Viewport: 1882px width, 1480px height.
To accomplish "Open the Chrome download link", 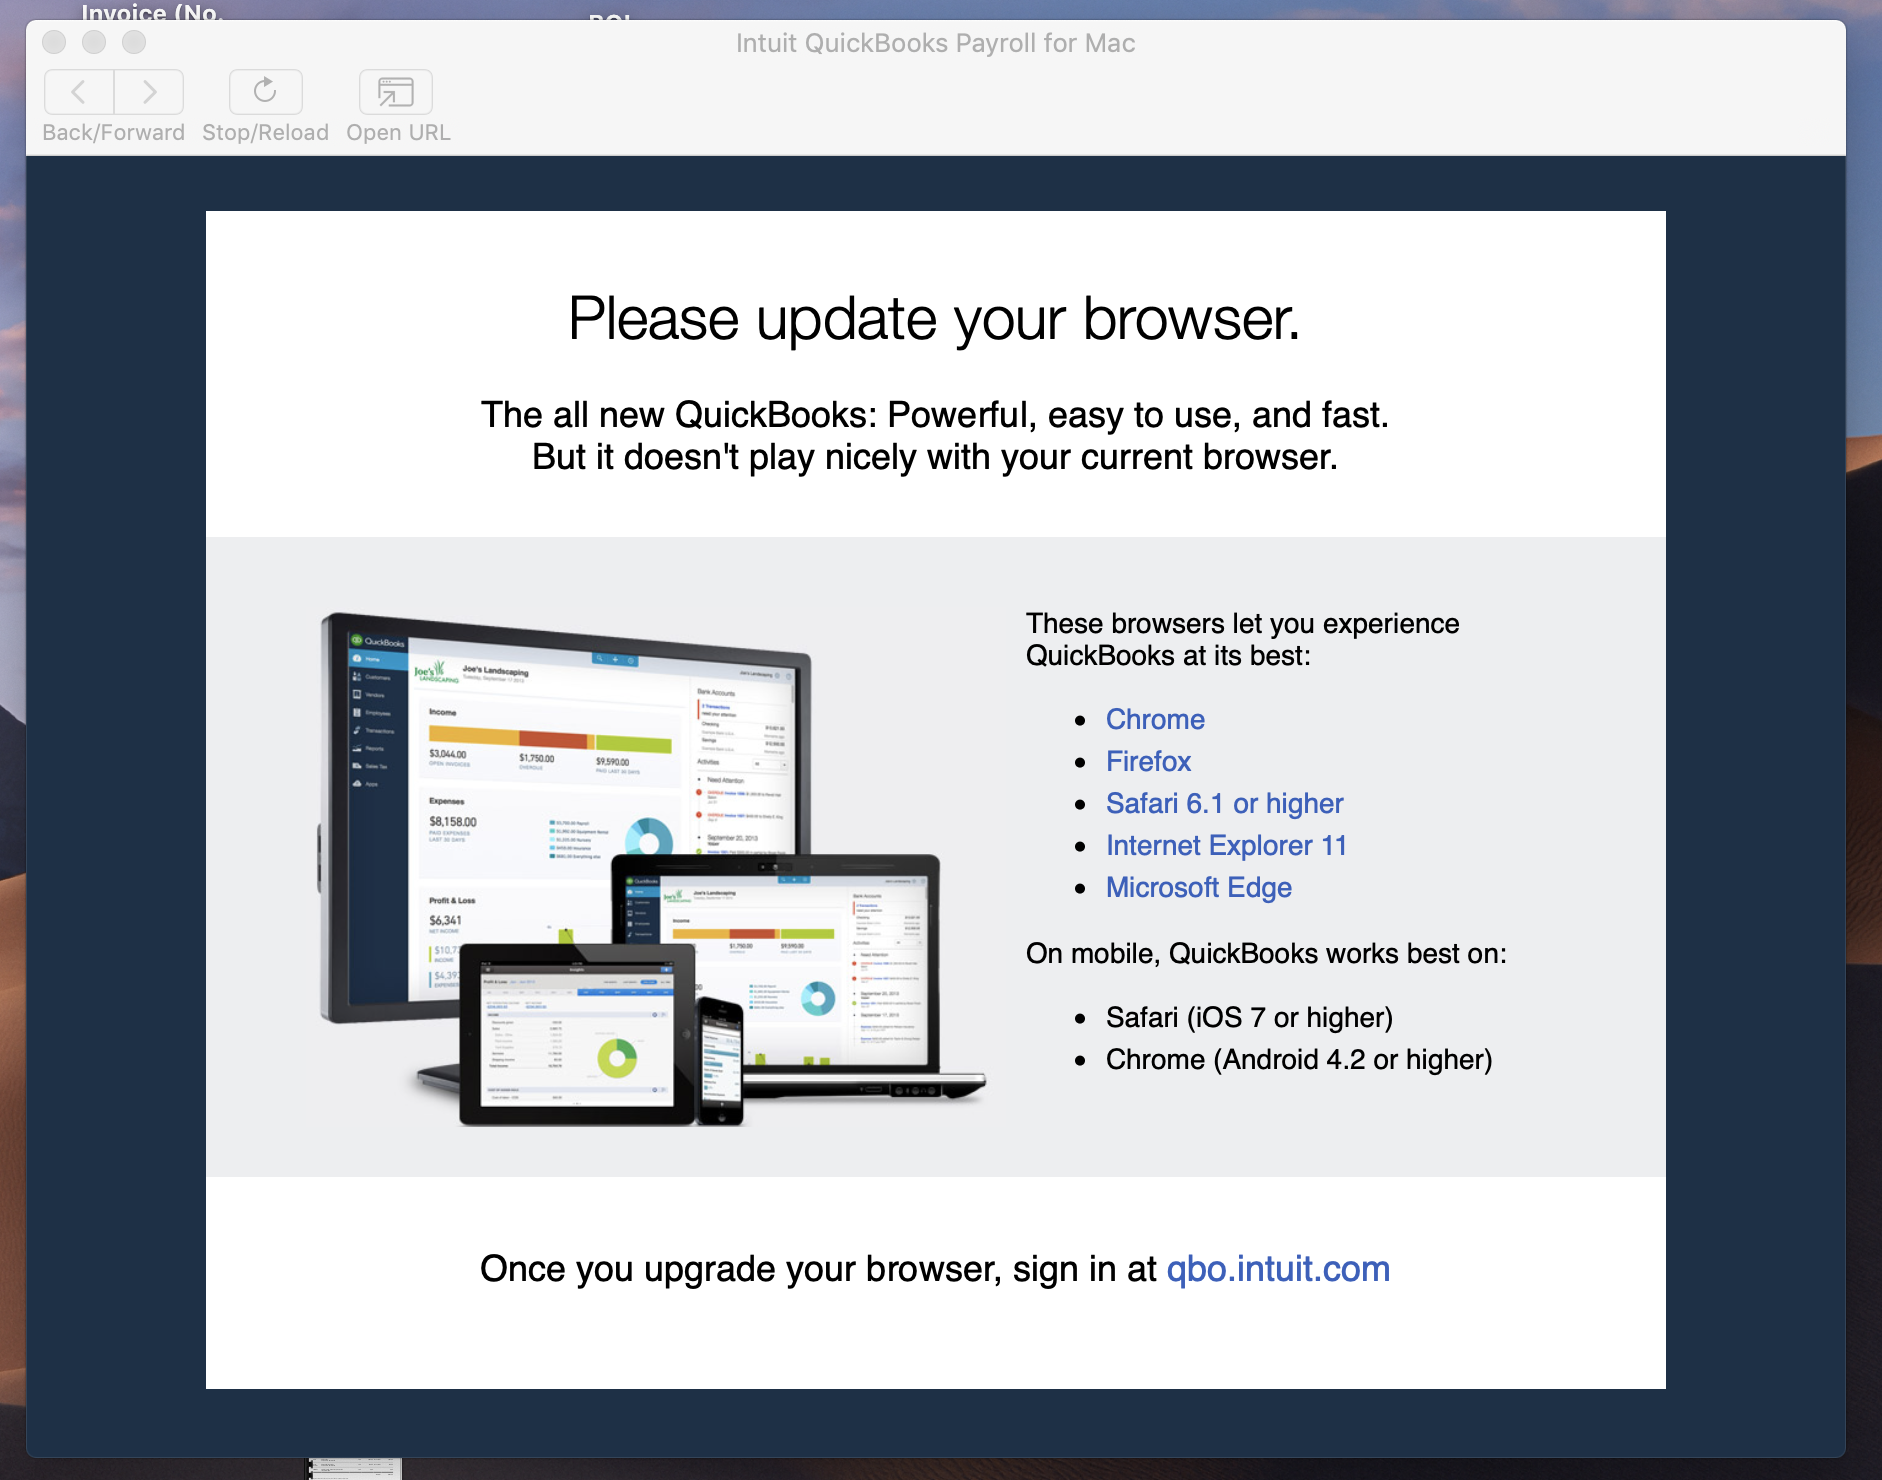I will tap(1154, 719).
